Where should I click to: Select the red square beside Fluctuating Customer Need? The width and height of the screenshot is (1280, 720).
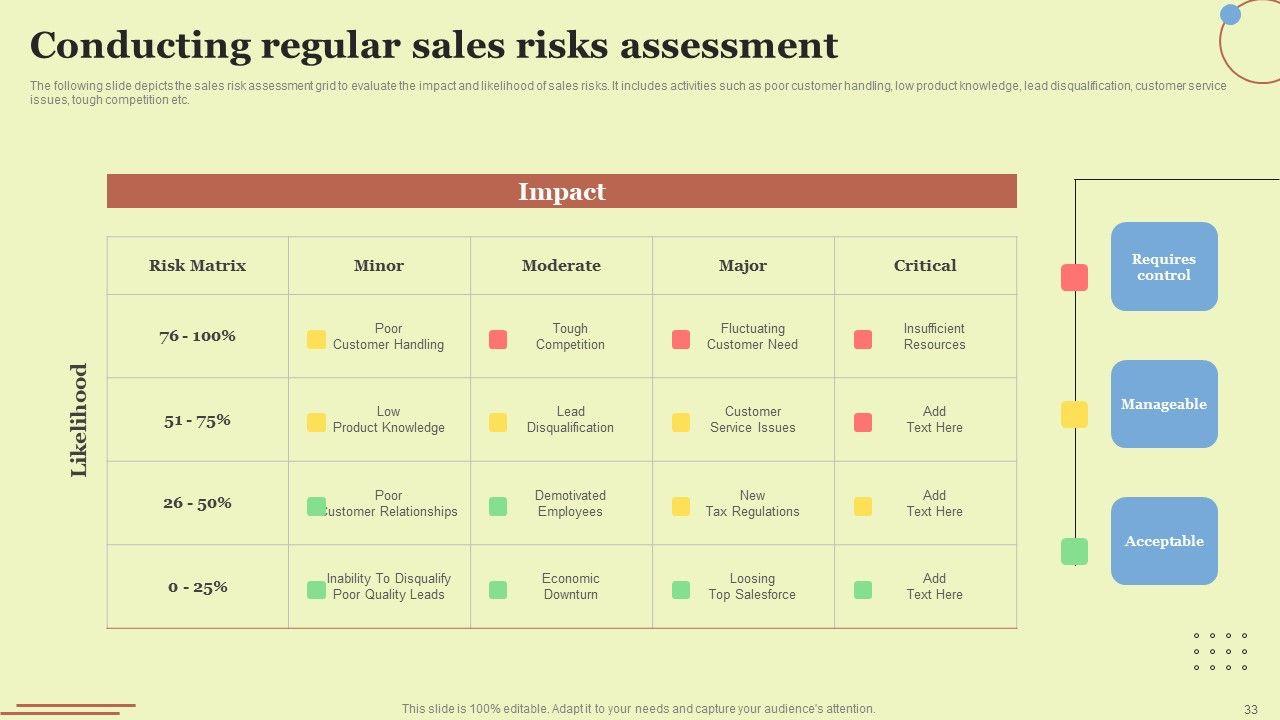(681, 339)
